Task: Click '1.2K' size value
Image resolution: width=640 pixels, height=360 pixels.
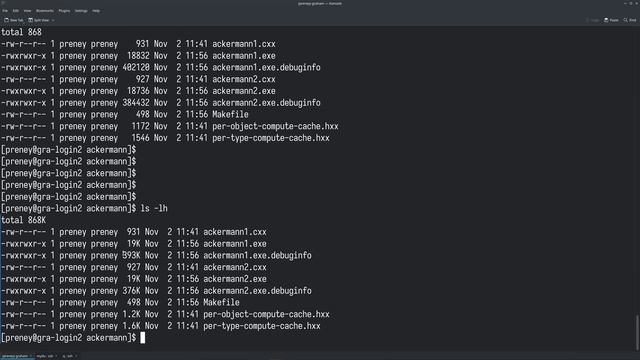Action: [x=131, y=315]
